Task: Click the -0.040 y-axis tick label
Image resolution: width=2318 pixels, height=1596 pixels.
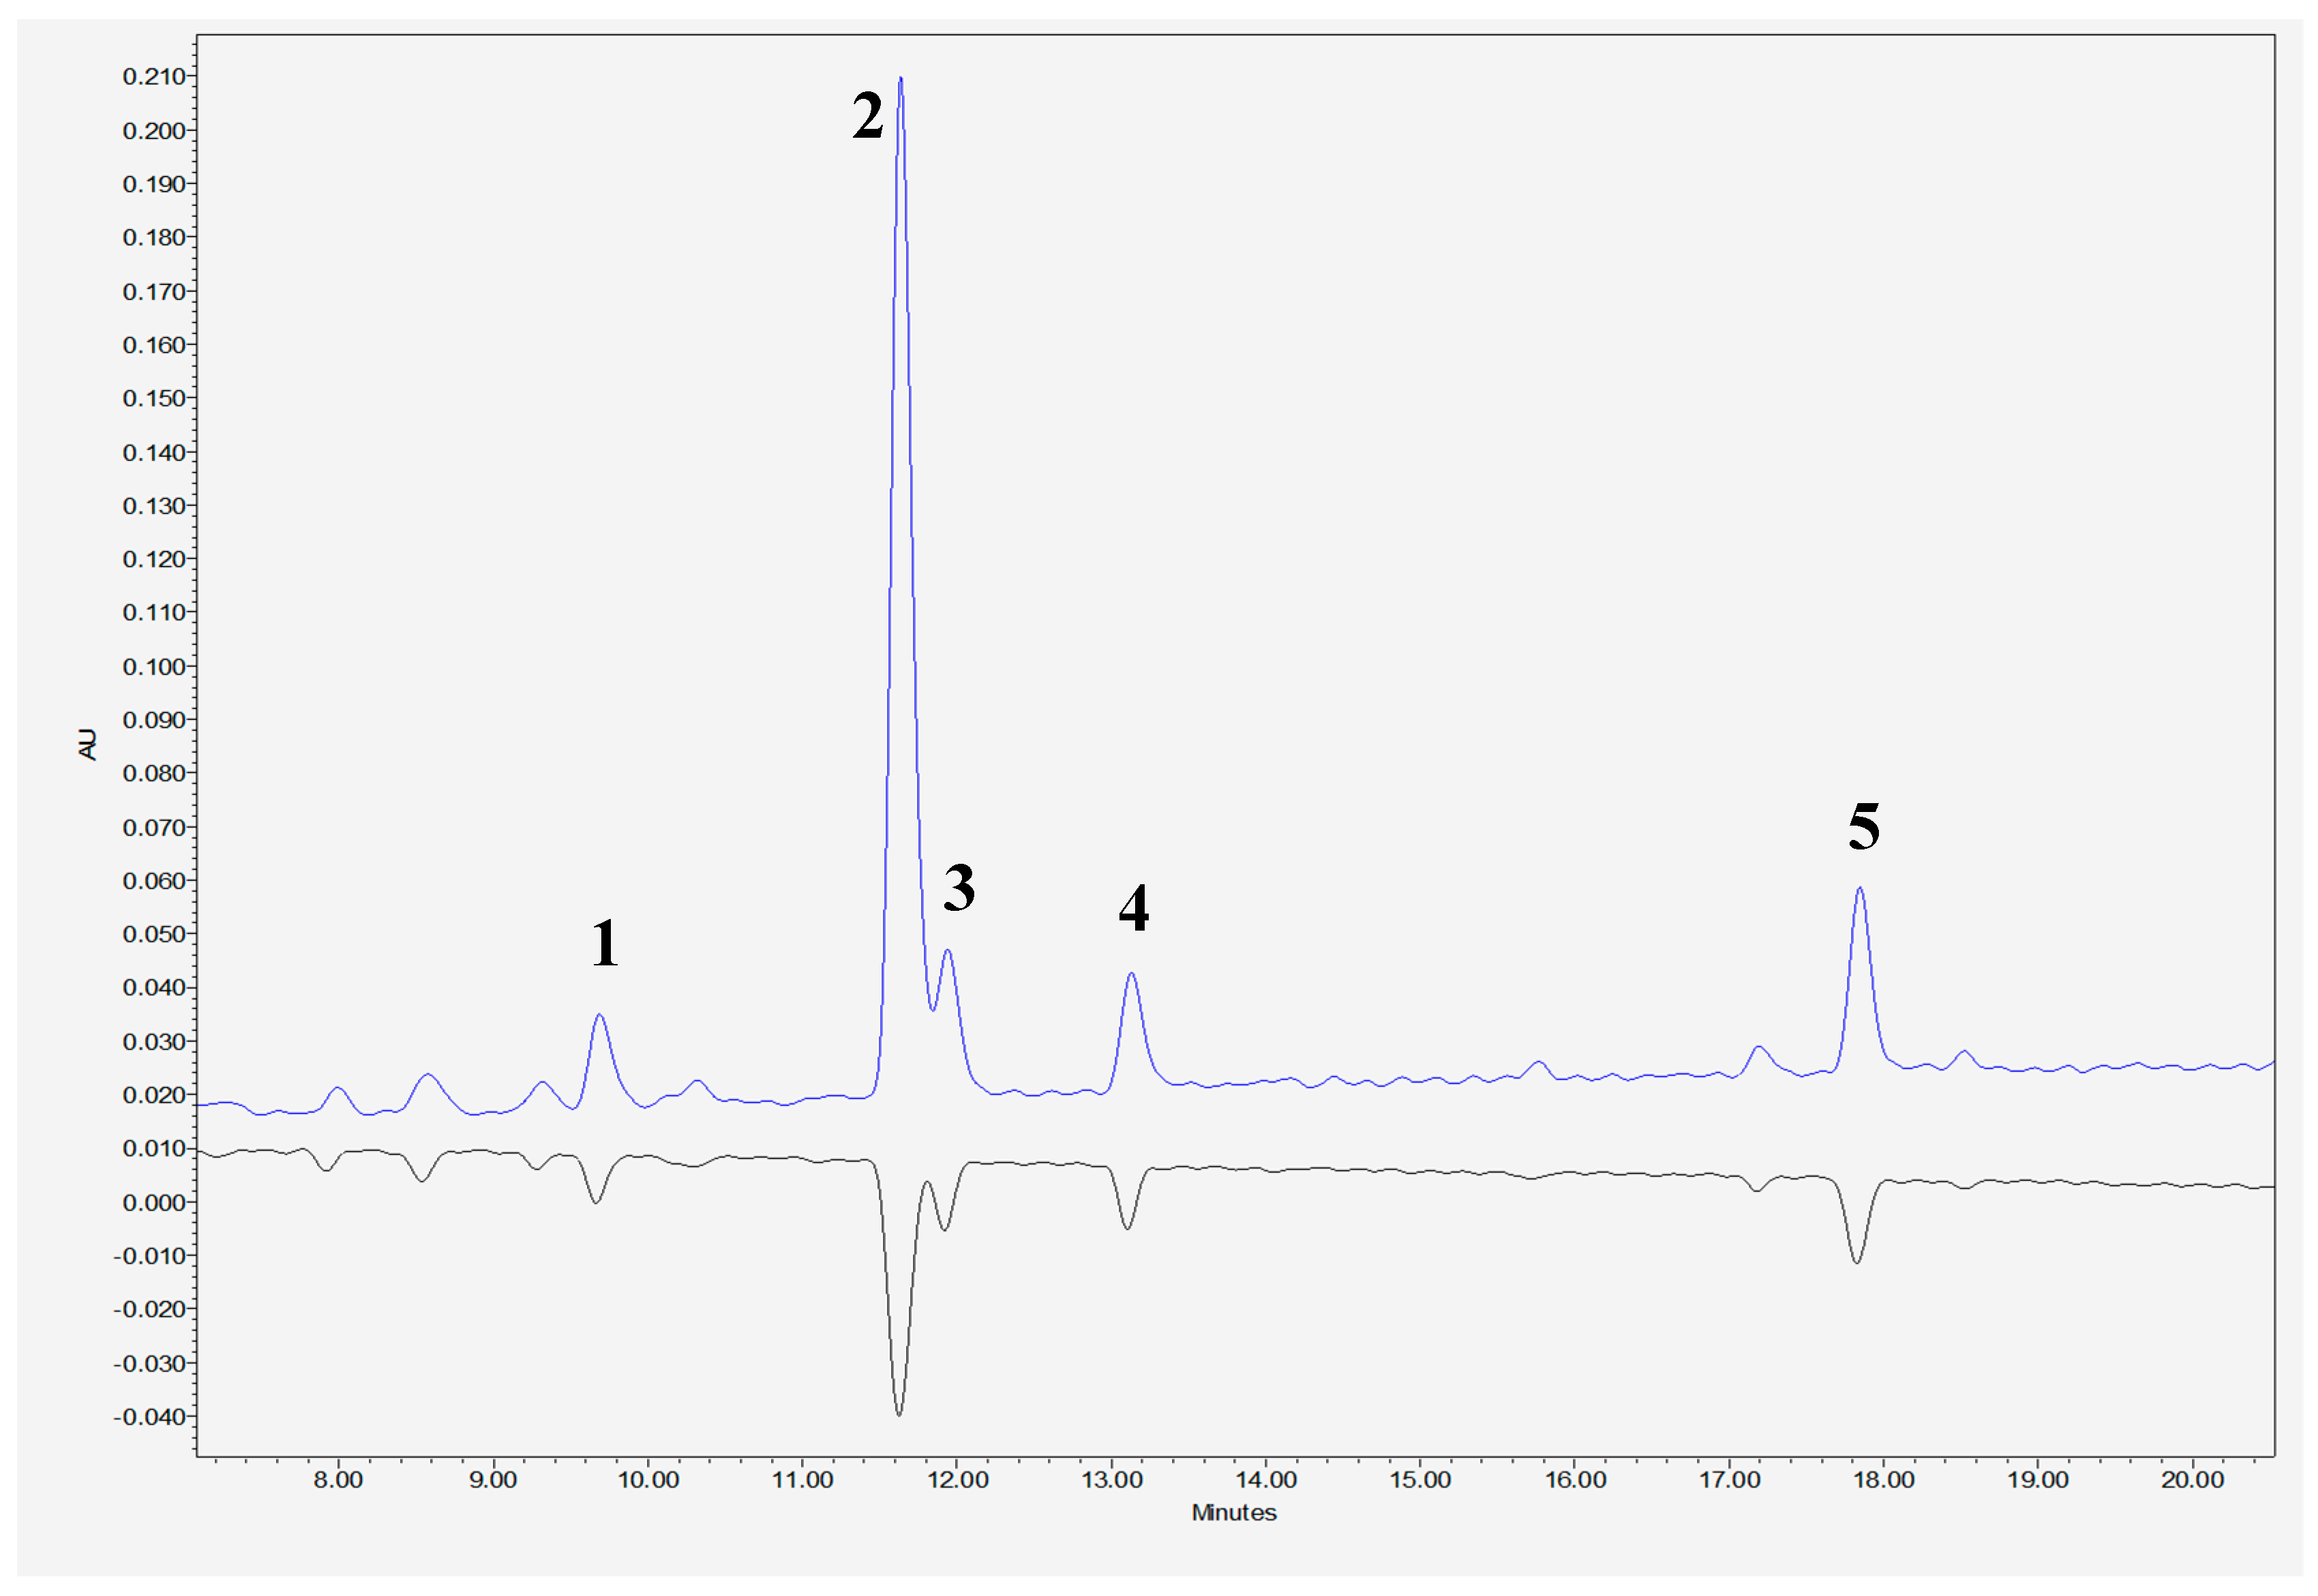Action: coord(149,1417)
